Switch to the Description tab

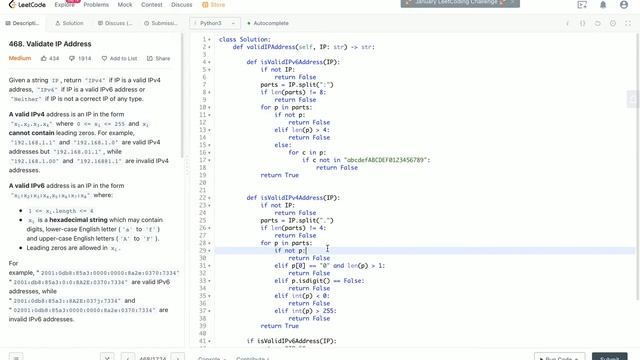(22, 23)
